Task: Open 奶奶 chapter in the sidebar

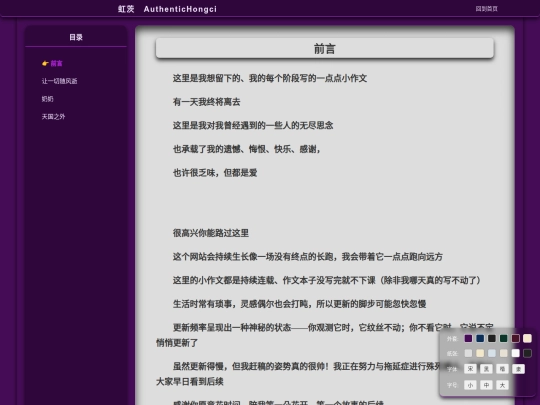Action: pyautogui.click(x=48, y=99)
